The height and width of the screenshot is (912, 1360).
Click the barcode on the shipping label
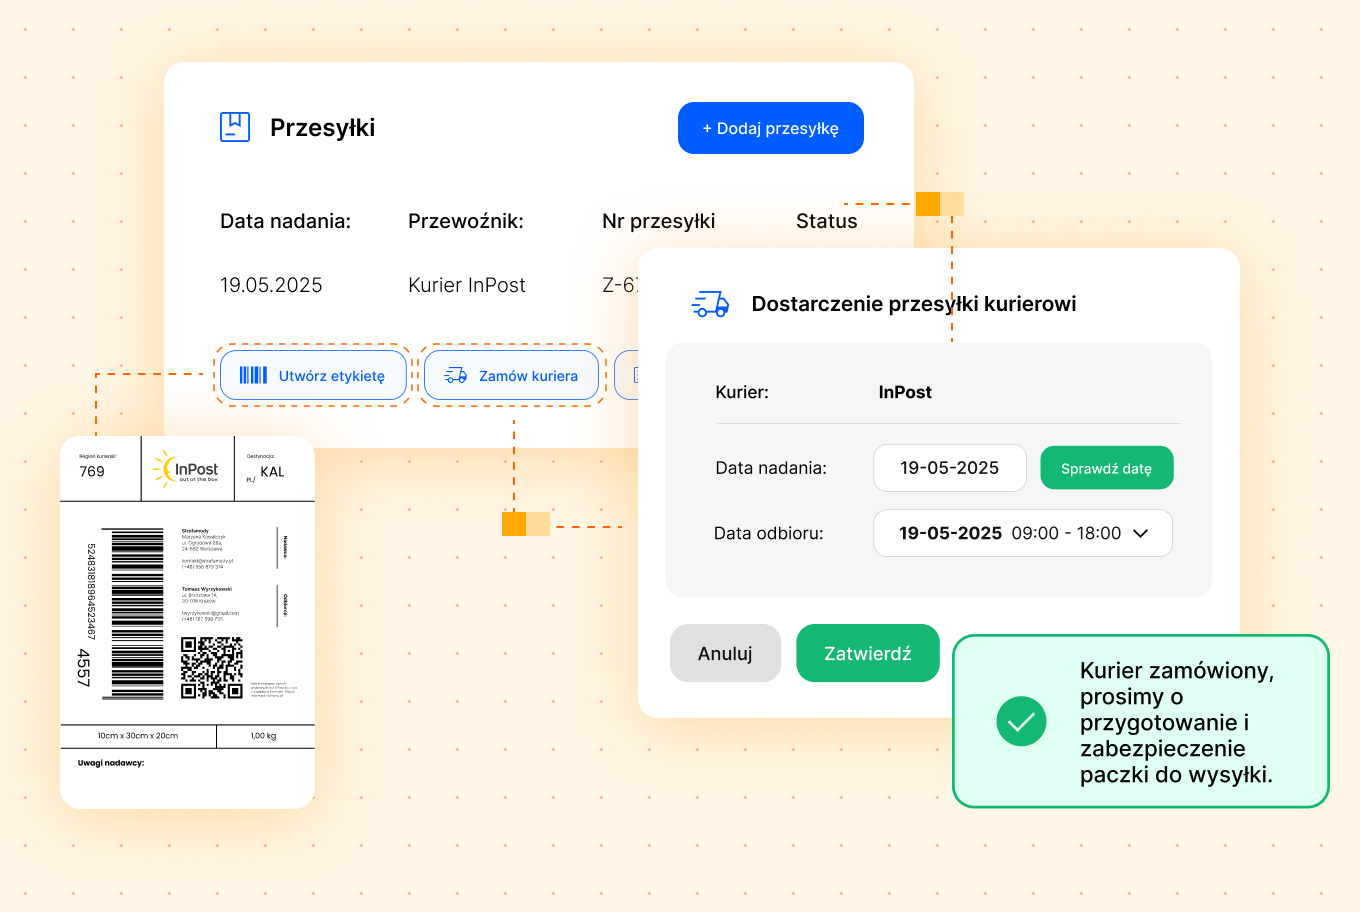137,613
